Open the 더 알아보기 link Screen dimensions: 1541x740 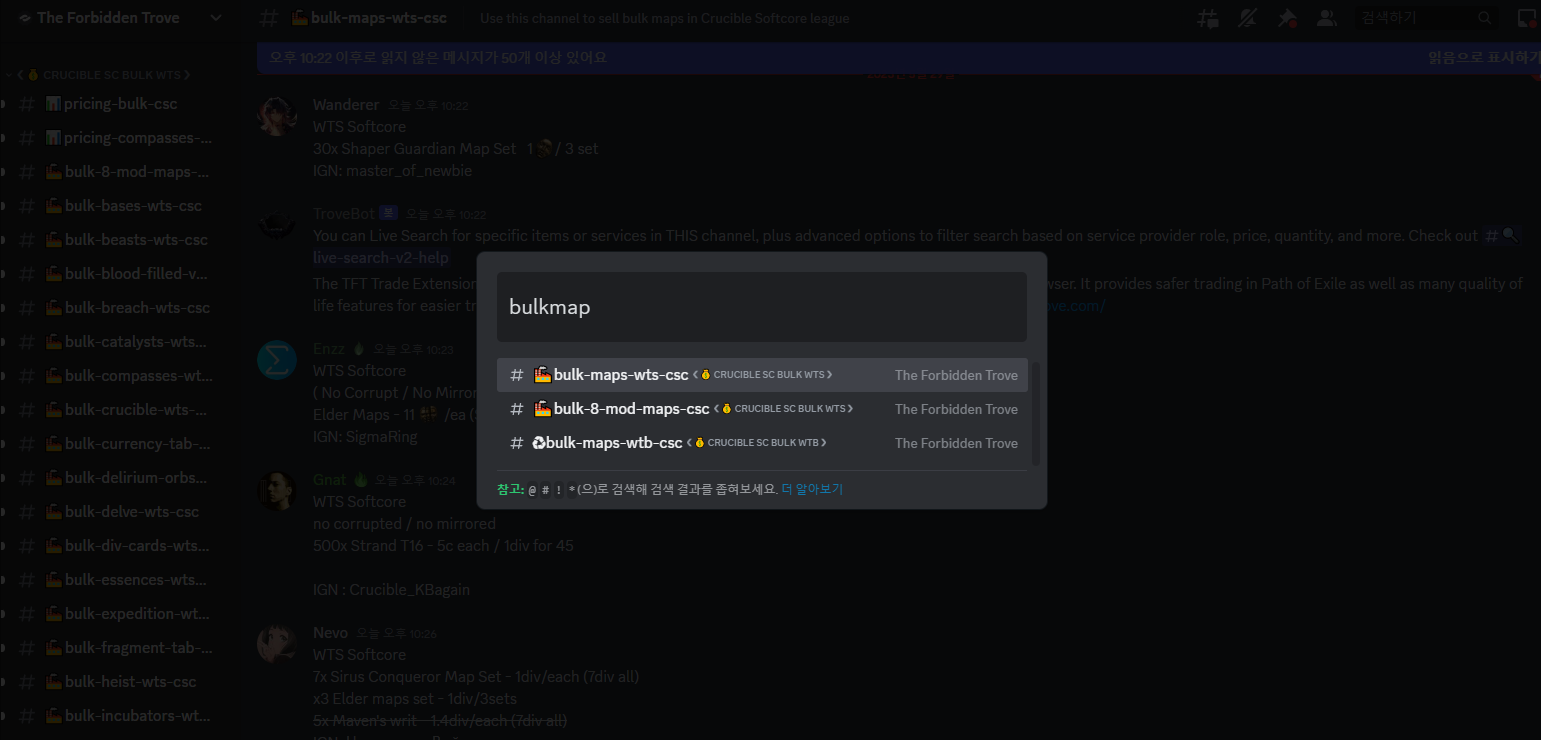[812, 489]
